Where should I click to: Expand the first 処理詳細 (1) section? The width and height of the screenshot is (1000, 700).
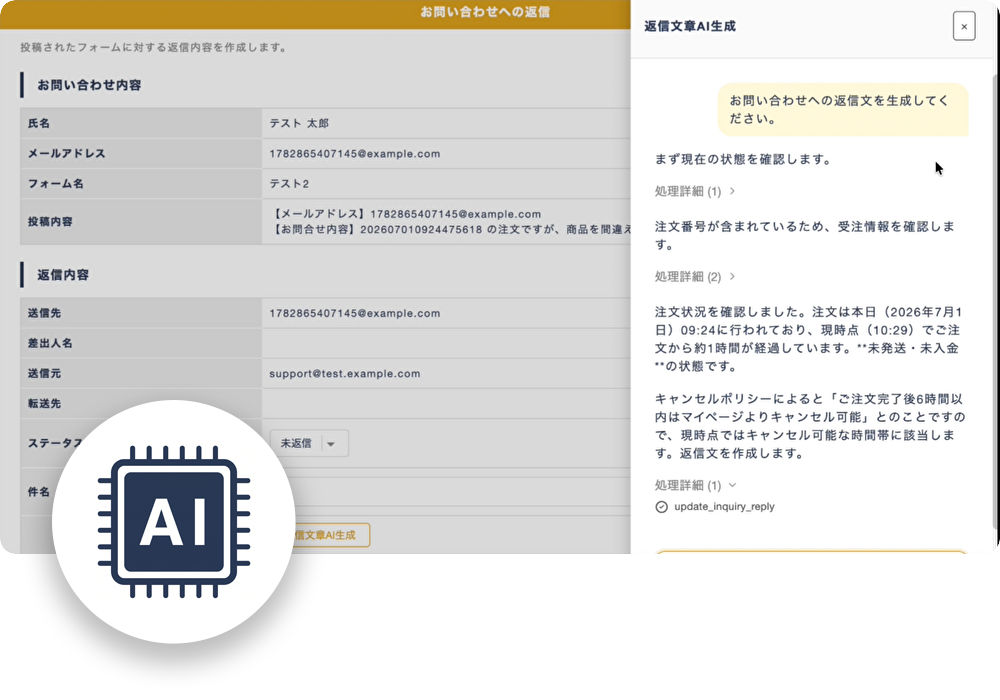click(x=695, y=191)
